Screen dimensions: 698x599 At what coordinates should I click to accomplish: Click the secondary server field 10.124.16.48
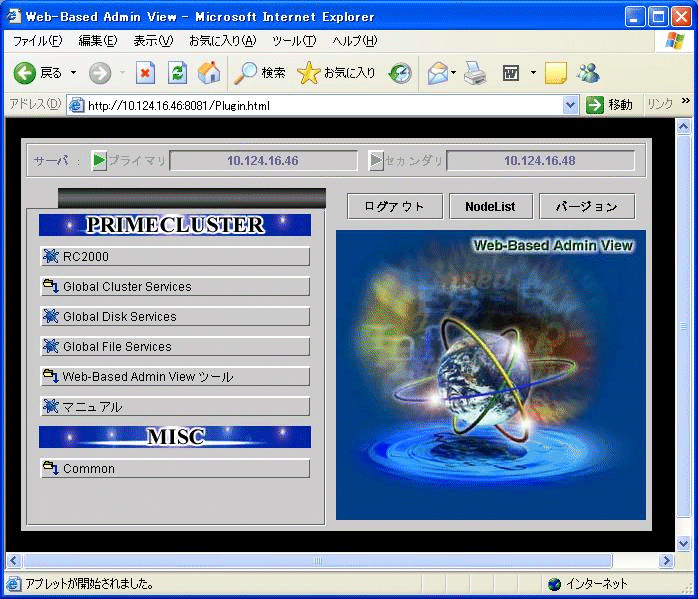pos(540,161)
